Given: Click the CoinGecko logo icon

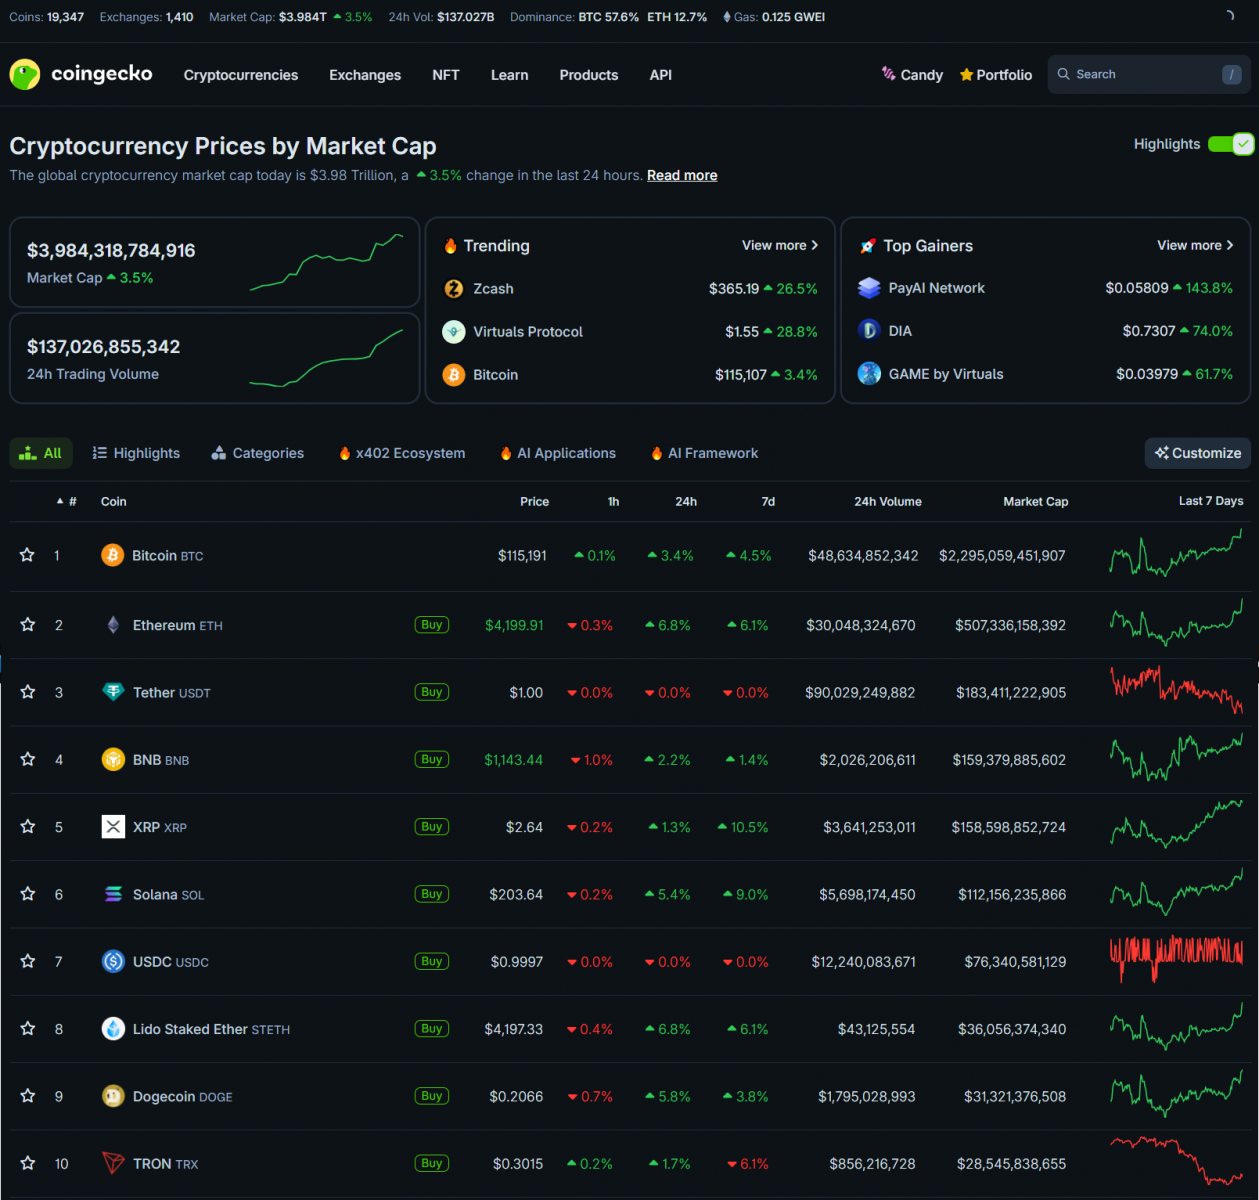Looking at the screenshot, I should [x=25, y=74].
